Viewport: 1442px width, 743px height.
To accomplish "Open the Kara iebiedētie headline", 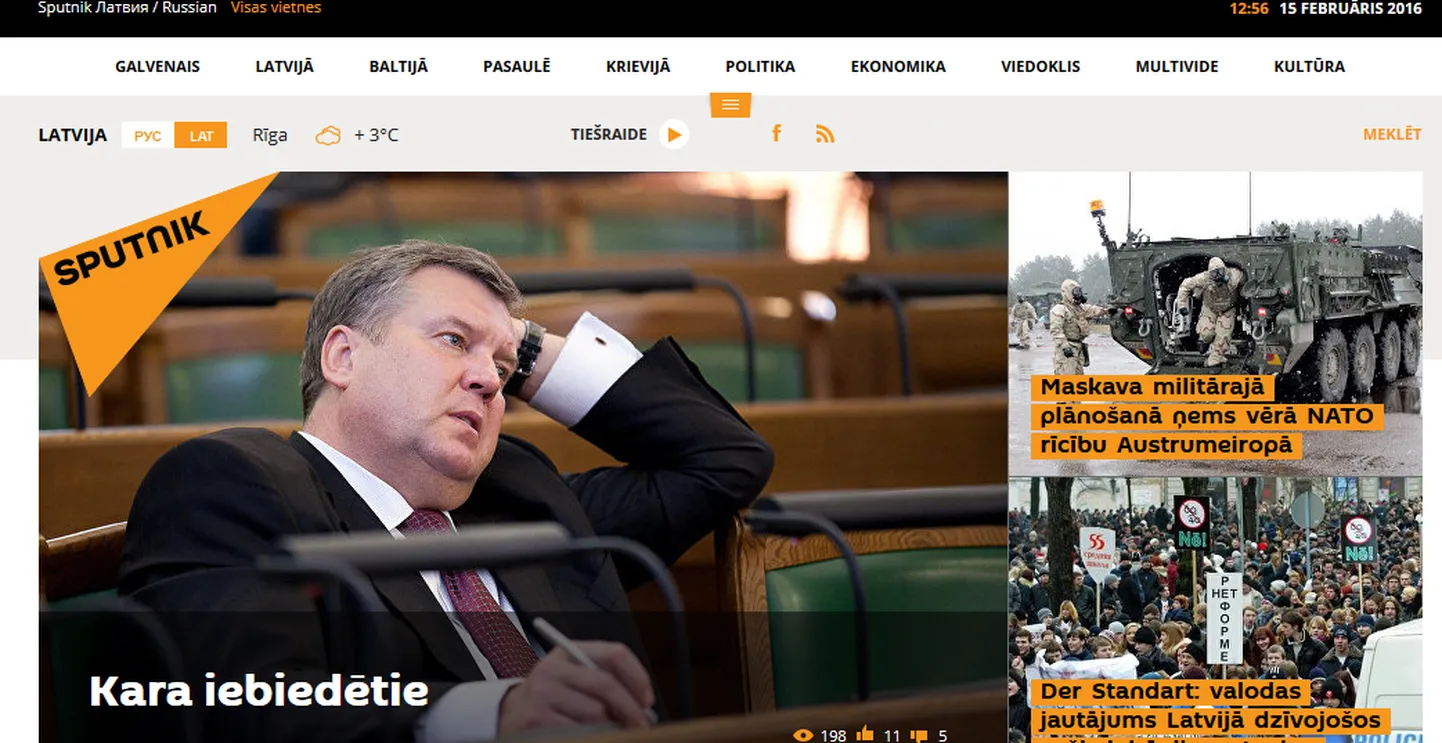I will (x=259, y=691).
